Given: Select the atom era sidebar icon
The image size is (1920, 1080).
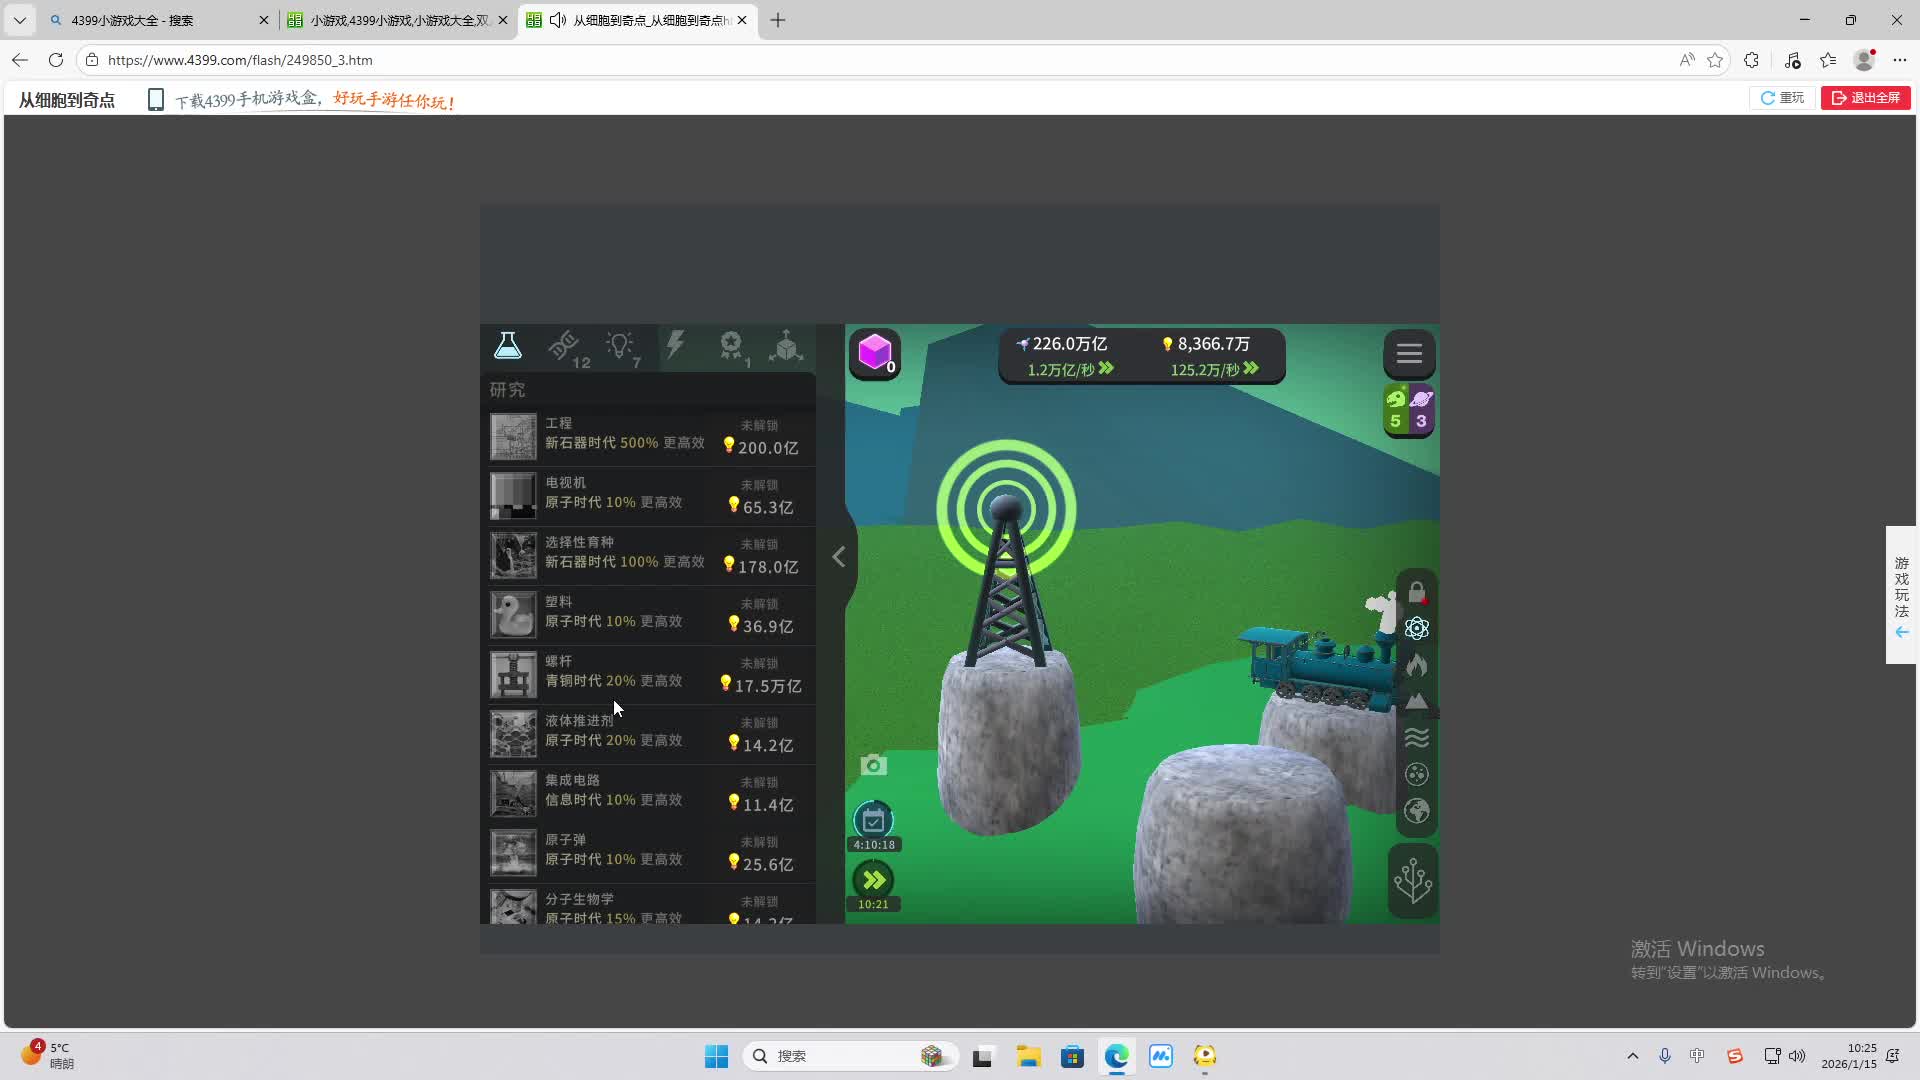Looking at the screenshot, I should [x=1416, y=629].
